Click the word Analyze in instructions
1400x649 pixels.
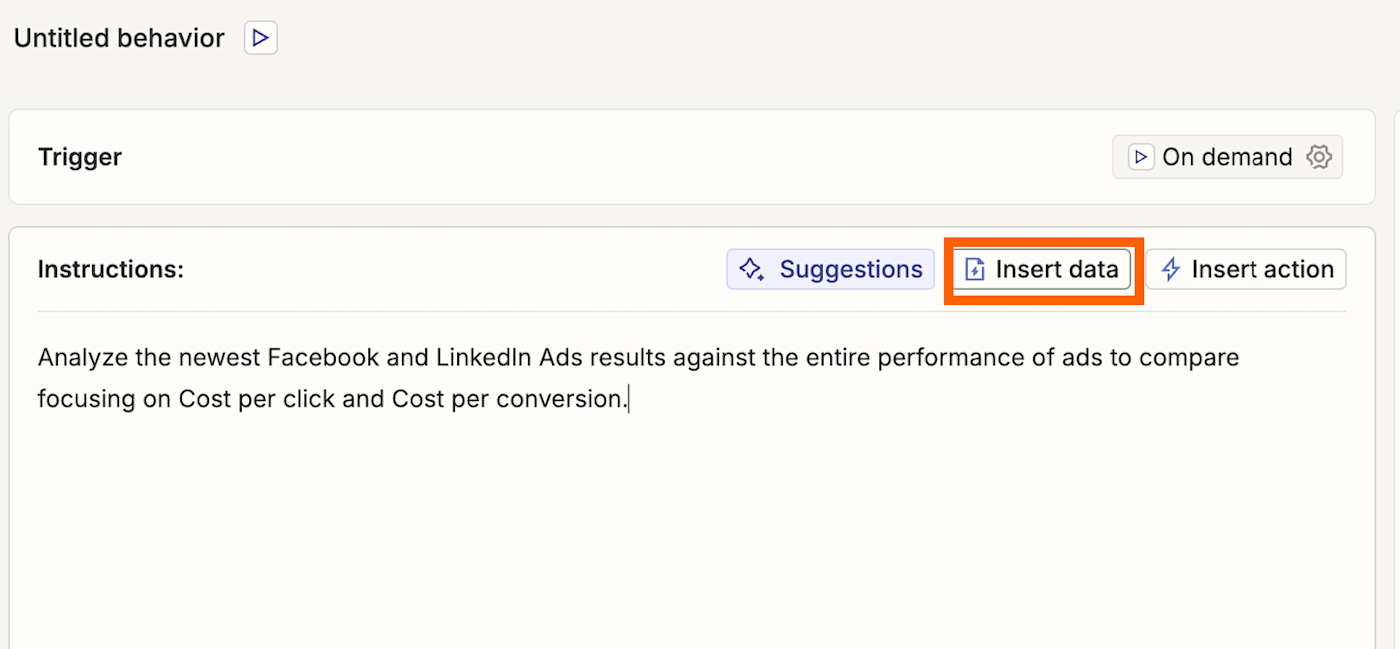[x=82, y=357]
